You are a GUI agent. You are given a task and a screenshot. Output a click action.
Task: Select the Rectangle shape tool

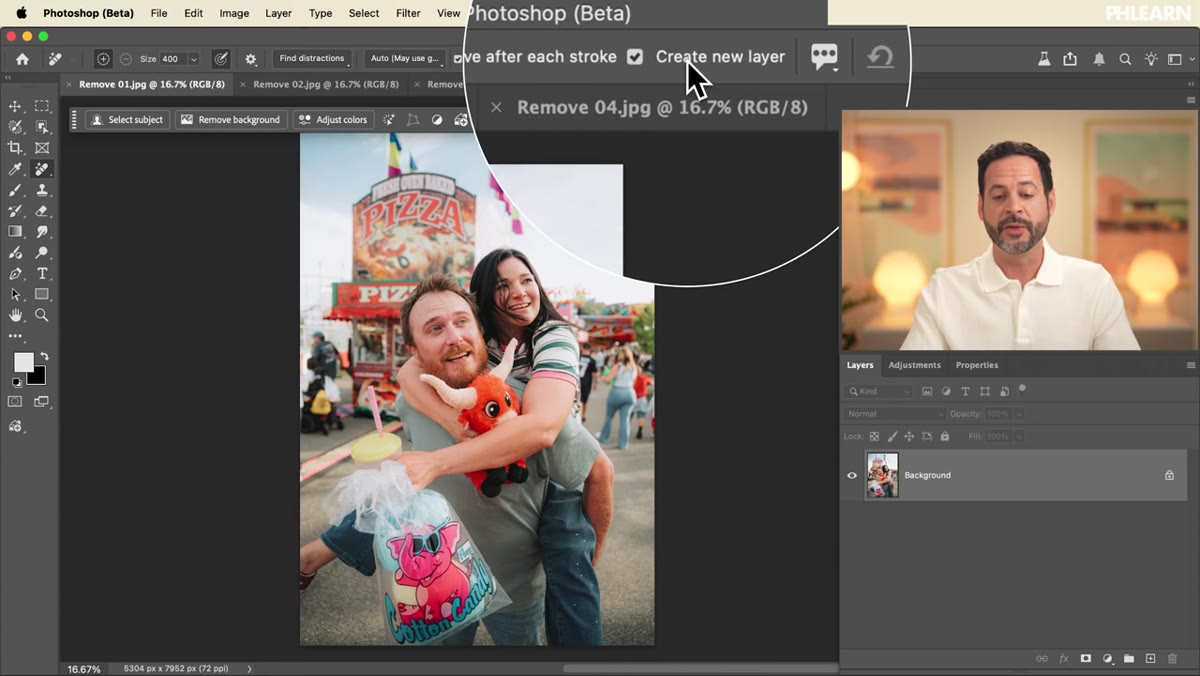(x=42, y=295)
